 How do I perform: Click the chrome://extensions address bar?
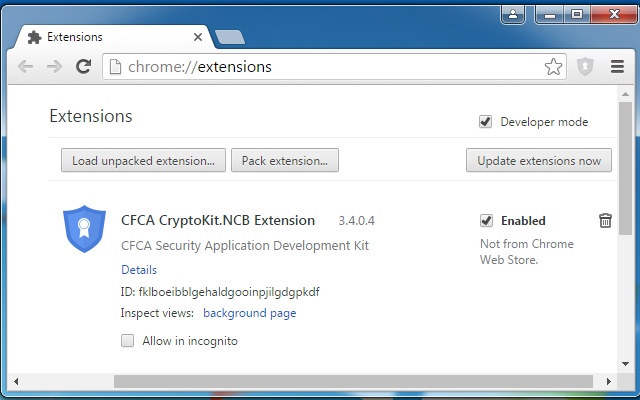point(334,67)
